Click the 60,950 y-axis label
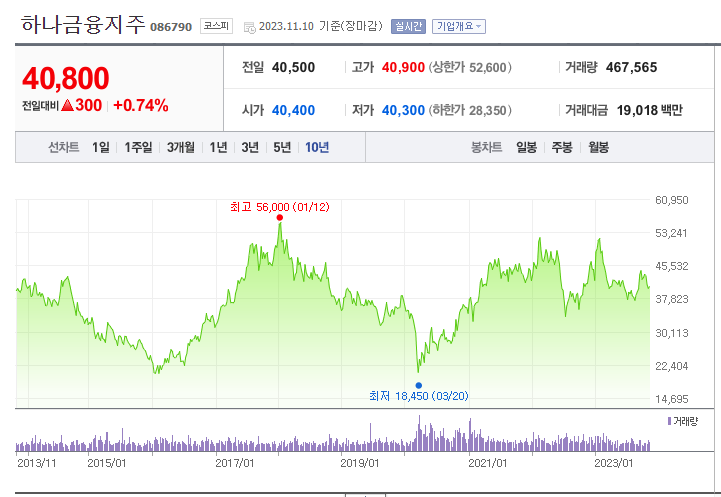The height and width of the screenshot is (497, 721). (x=672, y=200)
